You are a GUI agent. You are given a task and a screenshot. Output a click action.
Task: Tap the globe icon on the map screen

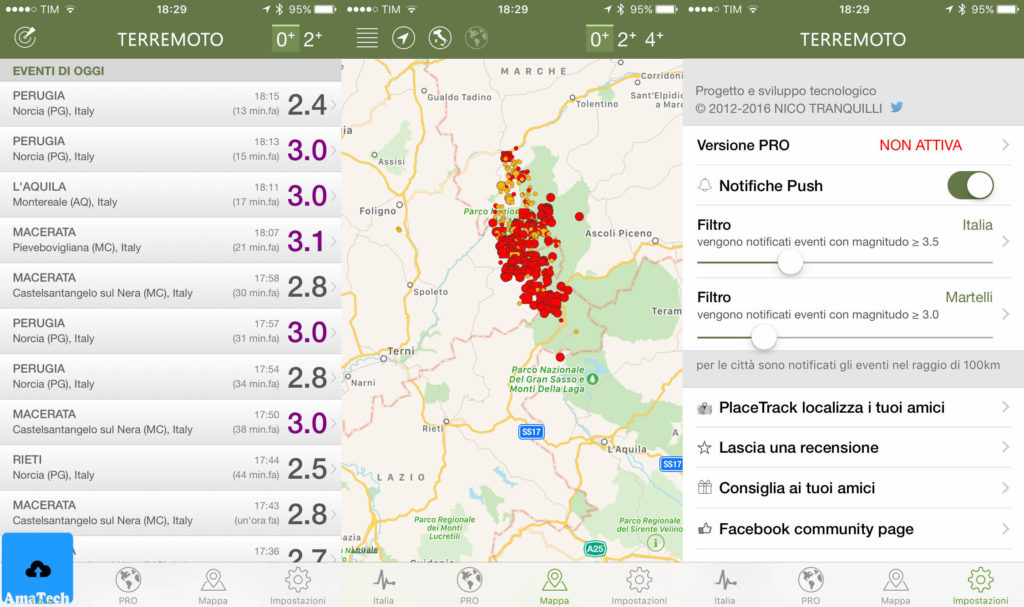point(476,38)
